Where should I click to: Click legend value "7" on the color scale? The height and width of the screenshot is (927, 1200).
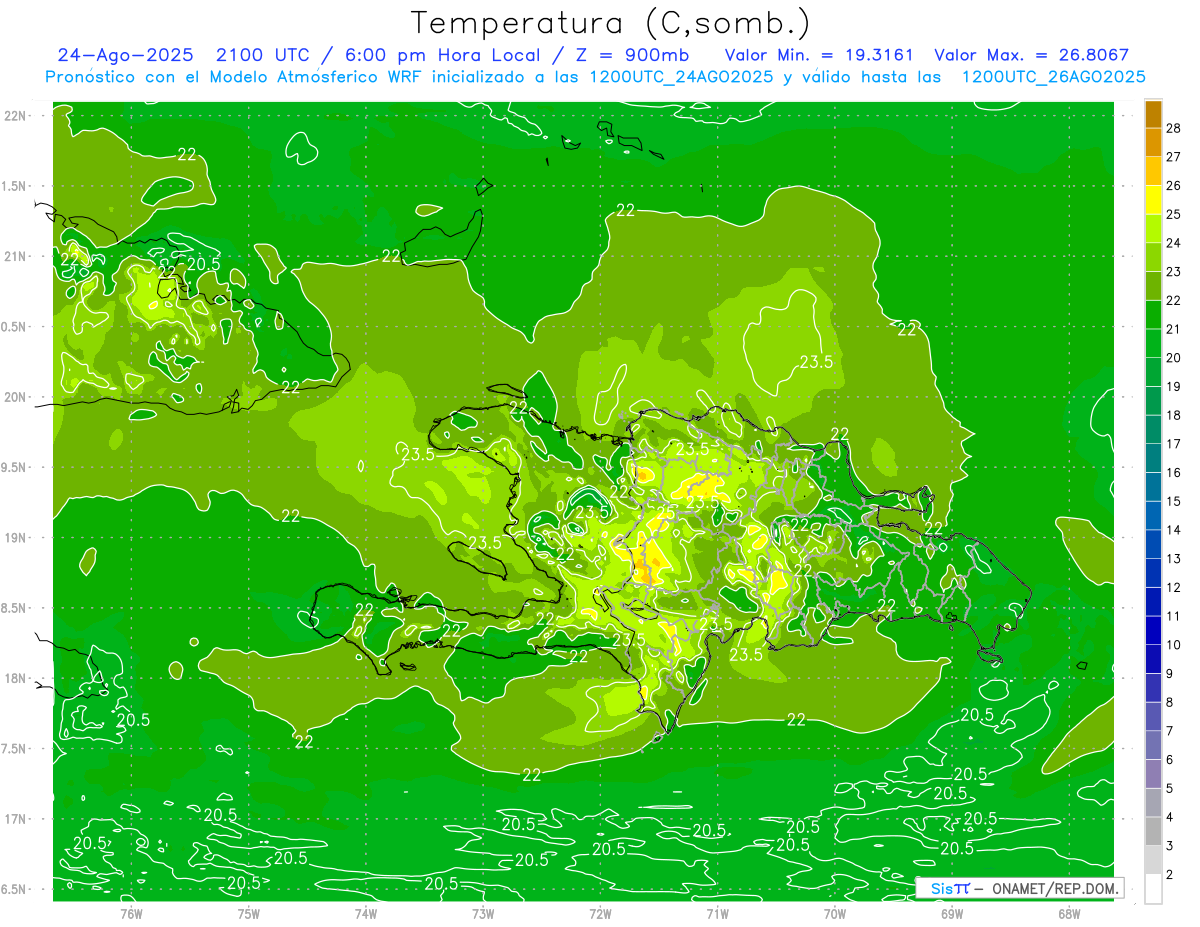click(x=1172, y=731)
